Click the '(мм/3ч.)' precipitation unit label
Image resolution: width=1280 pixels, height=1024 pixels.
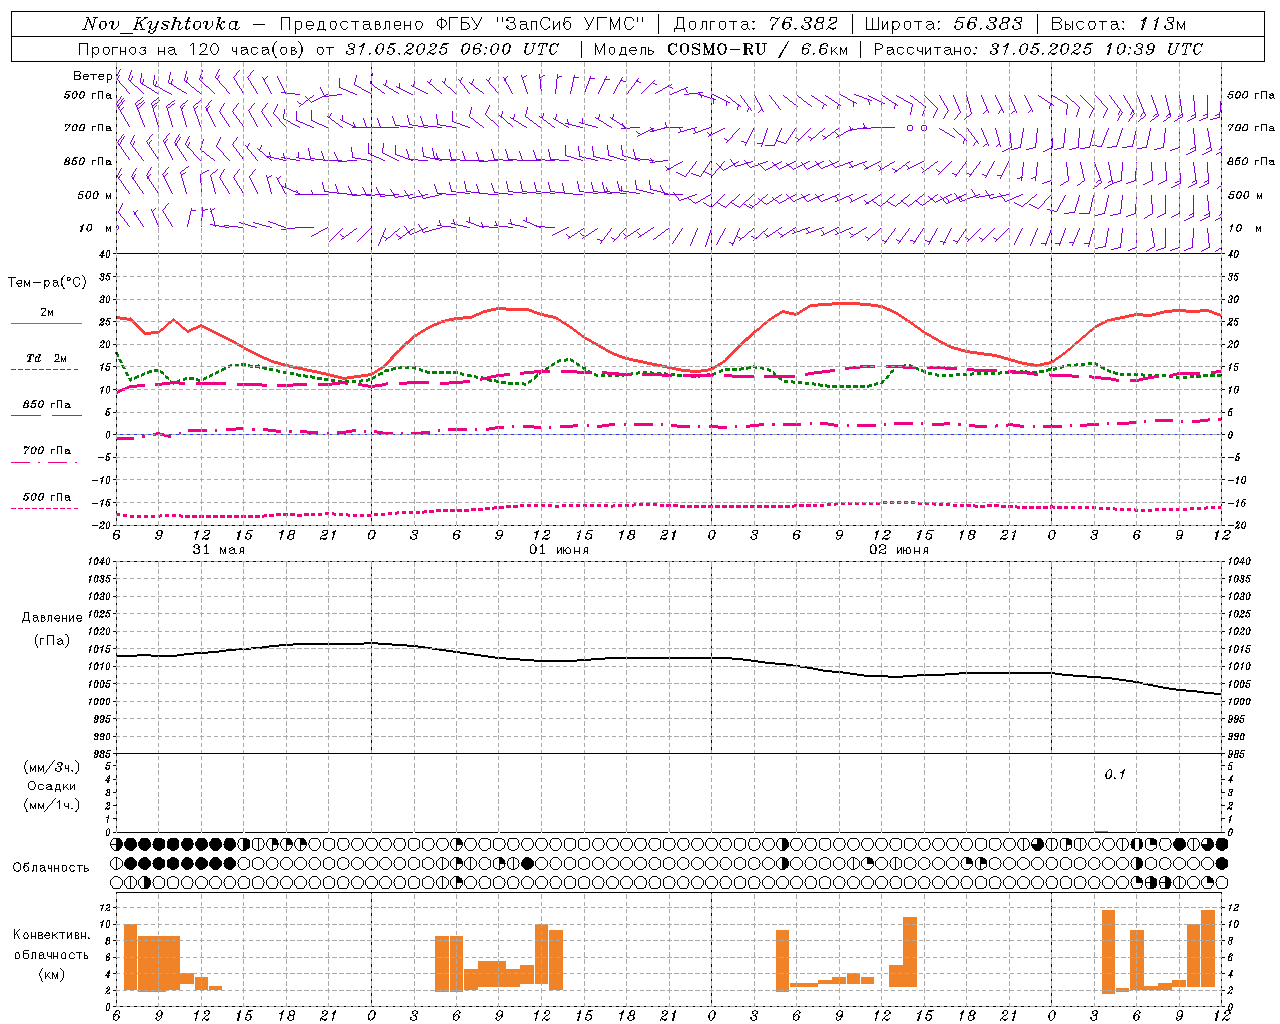click(x=52, y=767)
